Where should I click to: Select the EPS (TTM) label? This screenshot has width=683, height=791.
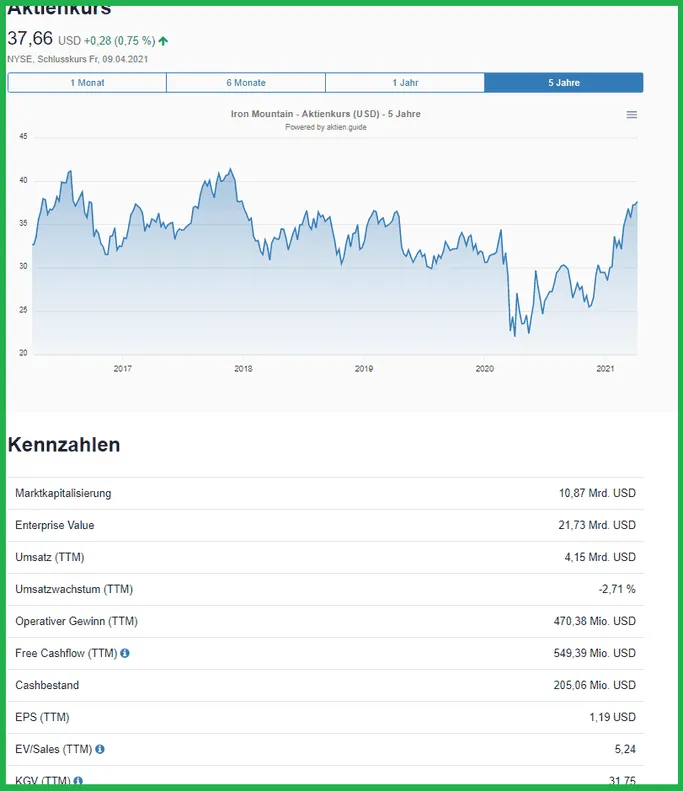tap(42, 717)
